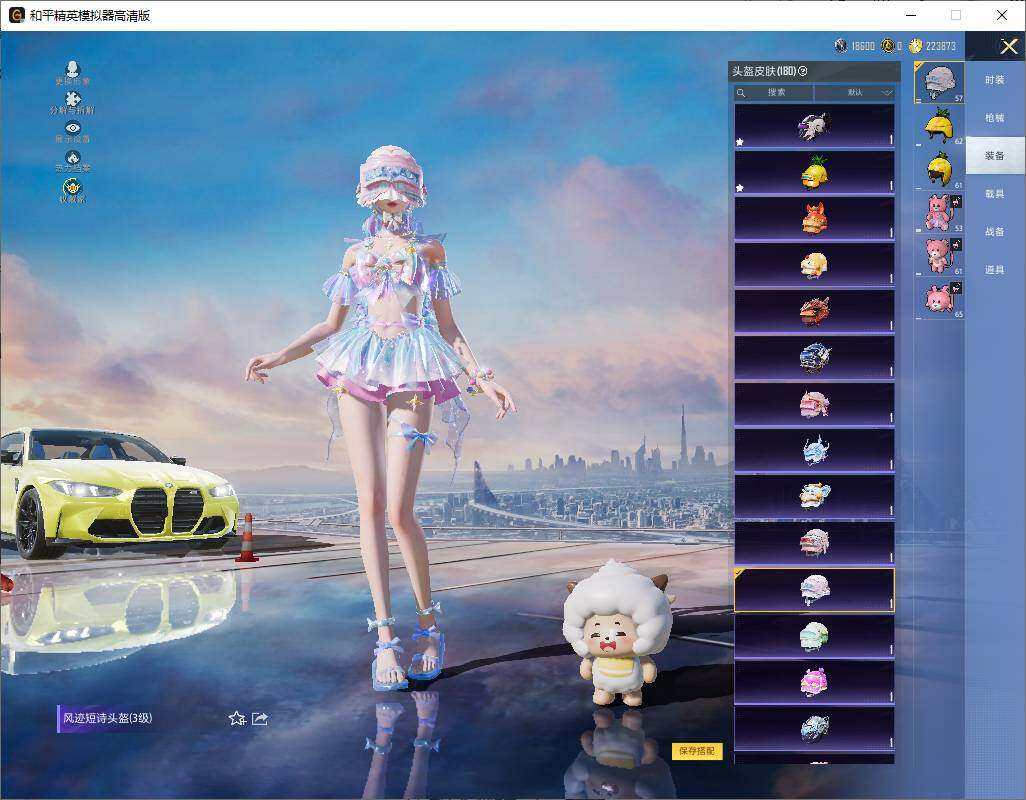
Task: Share the helmet using the arrow icon
Action: tap(260, 718)
